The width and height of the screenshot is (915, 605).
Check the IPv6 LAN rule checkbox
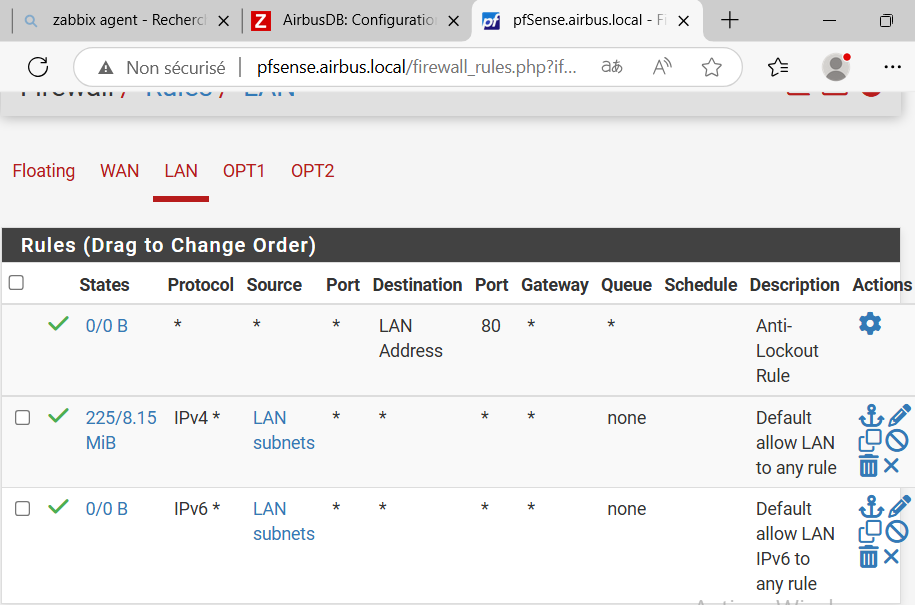[22, 509]
